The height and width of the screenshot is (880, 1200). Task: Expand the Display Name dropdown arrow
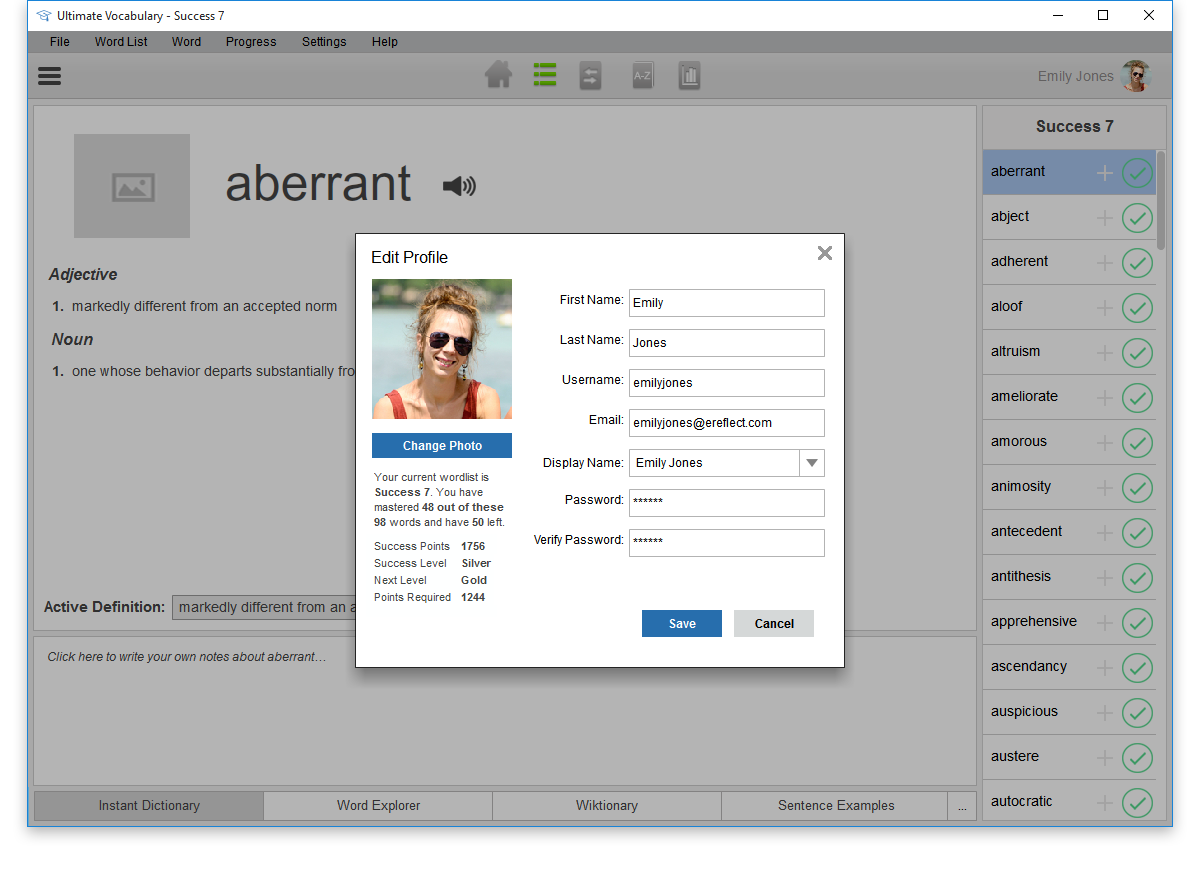coord(812,463)
